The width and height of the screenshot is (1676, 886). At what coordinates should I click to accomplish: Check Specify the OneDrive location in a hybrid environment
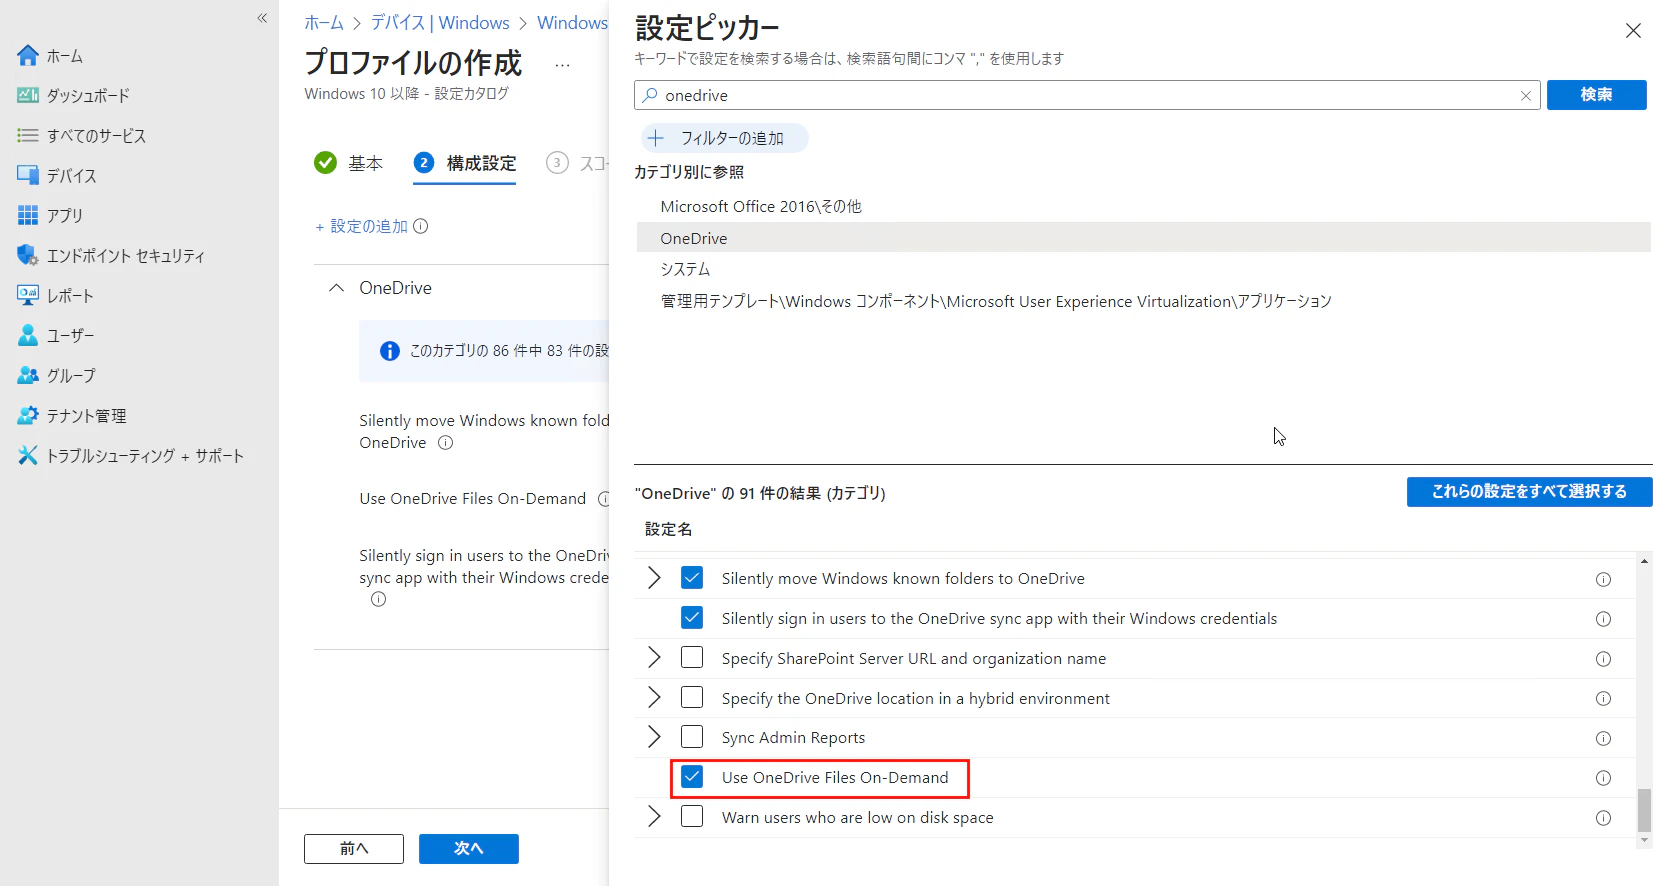(692, 697)
